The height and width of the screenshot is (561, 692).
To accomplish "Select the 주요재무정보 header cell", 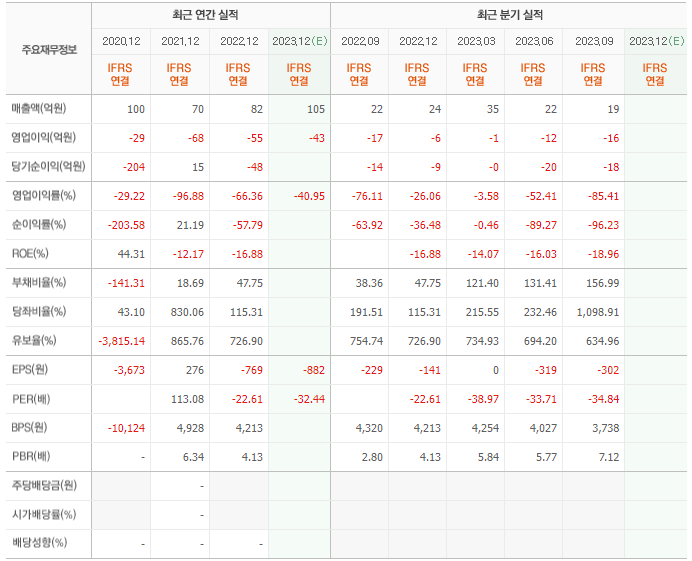I will tap(49, 49).
